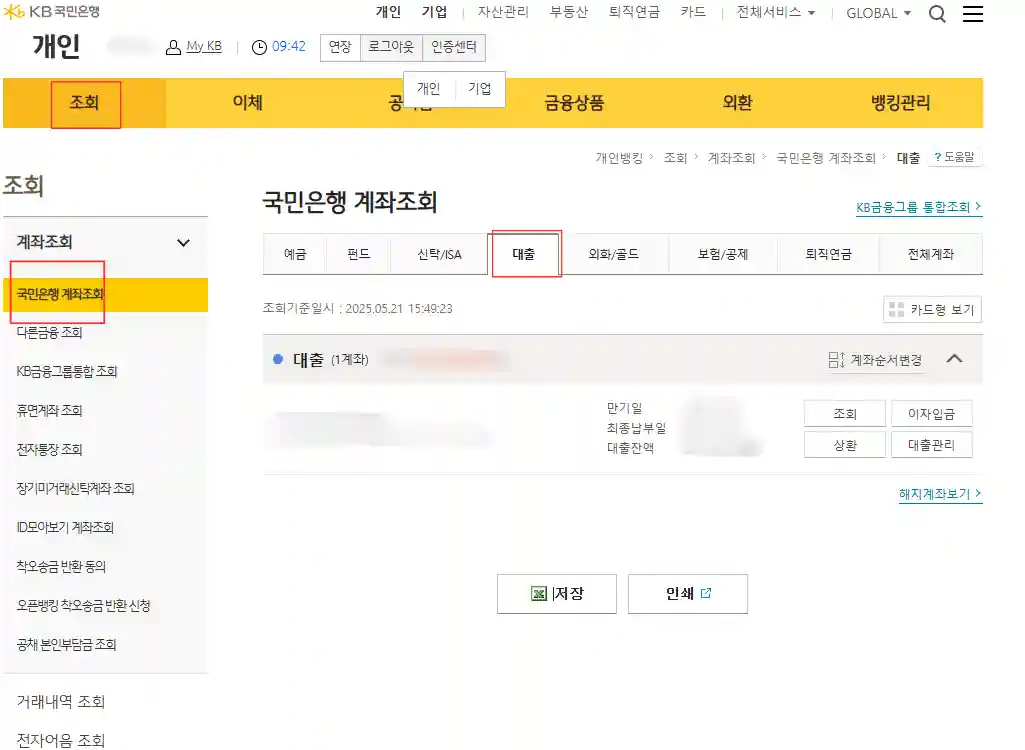The height and width of the screenshot is (750, 1025).
Task: Click the 계좌순서변경 button
Action: tap(875, 360)
